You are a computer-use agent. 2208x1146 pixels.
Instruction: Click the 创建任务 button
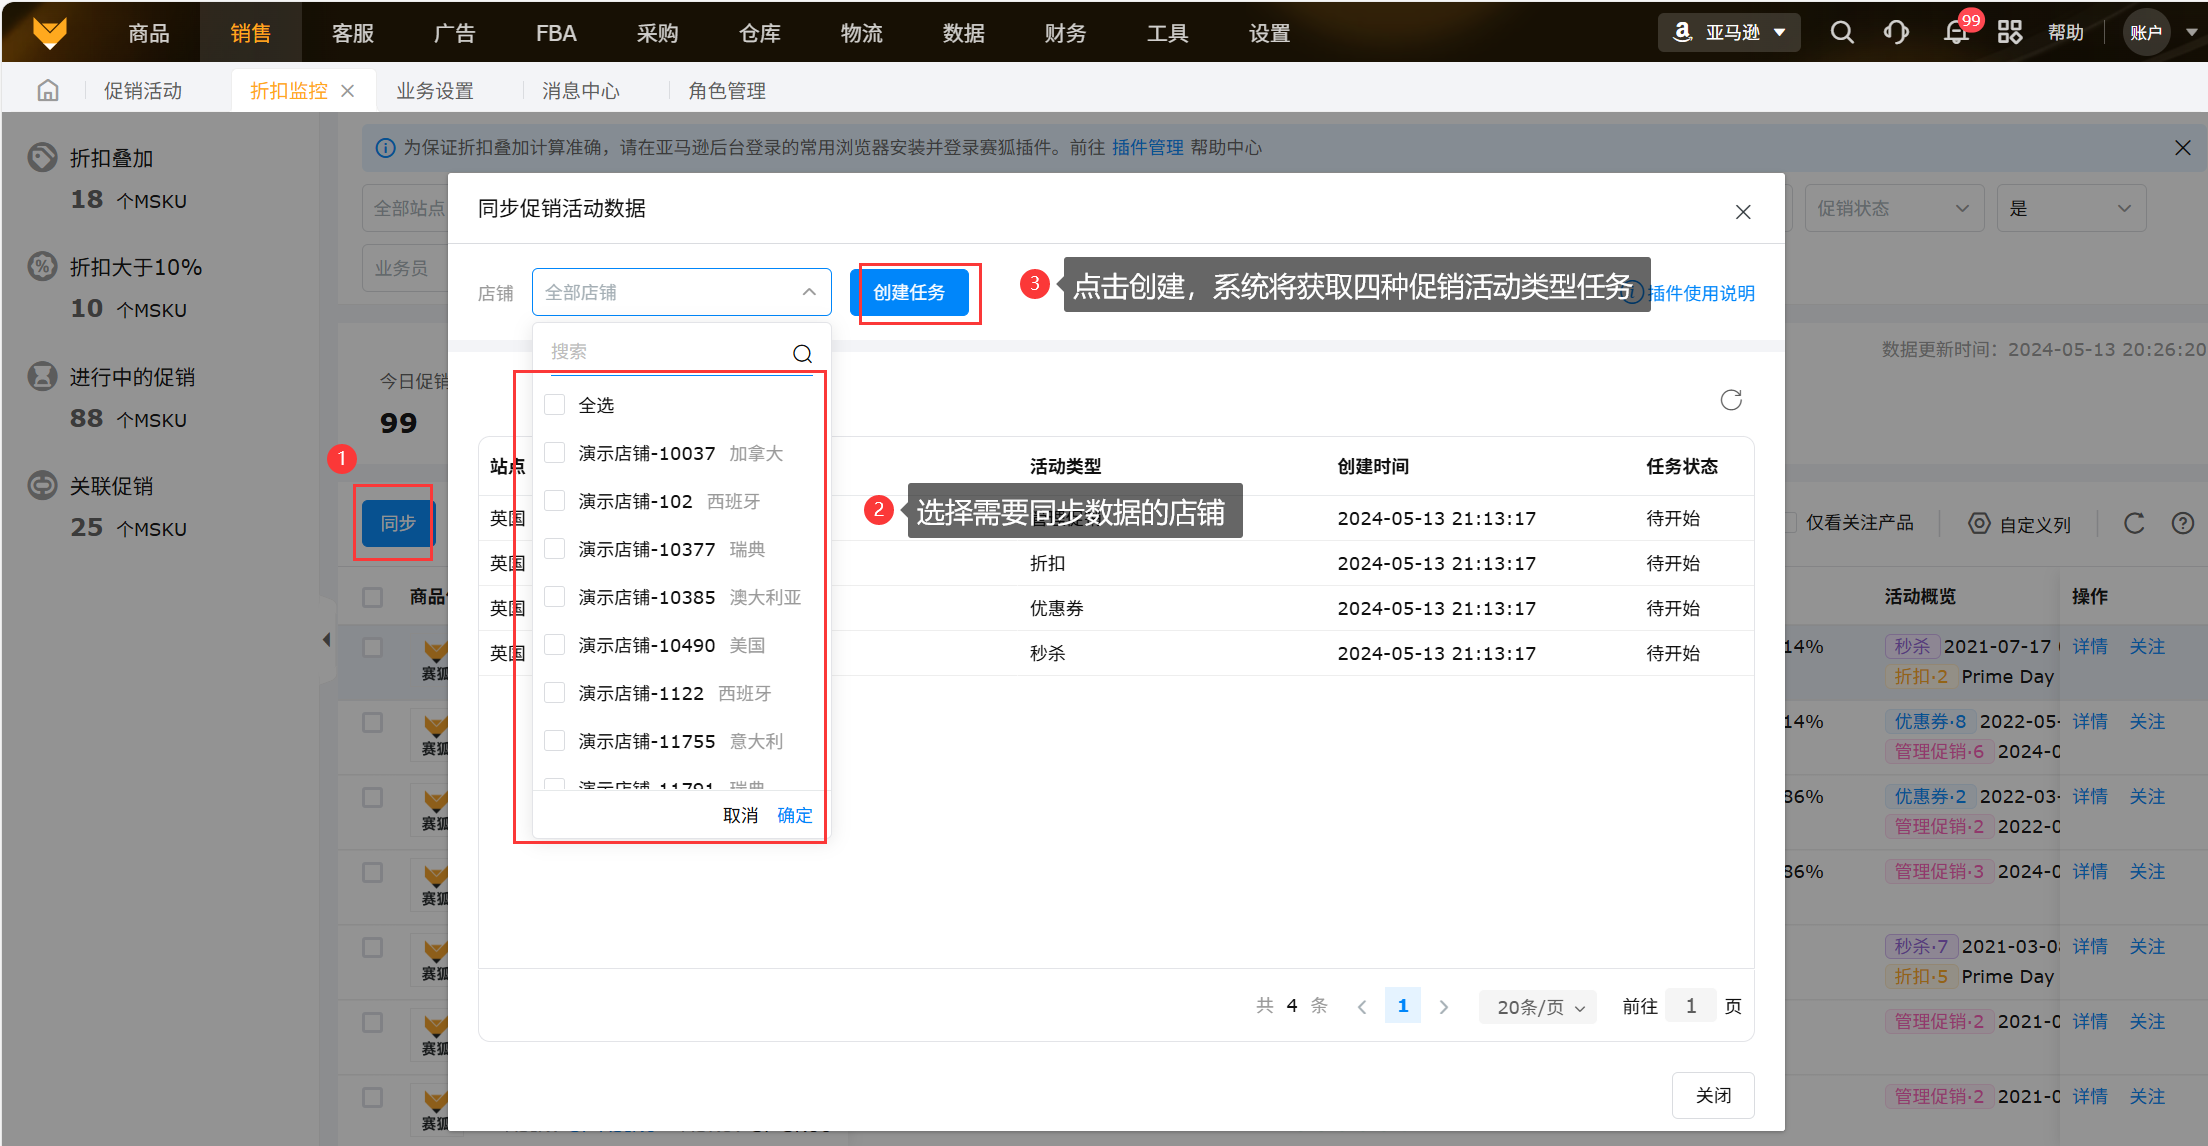909,292
